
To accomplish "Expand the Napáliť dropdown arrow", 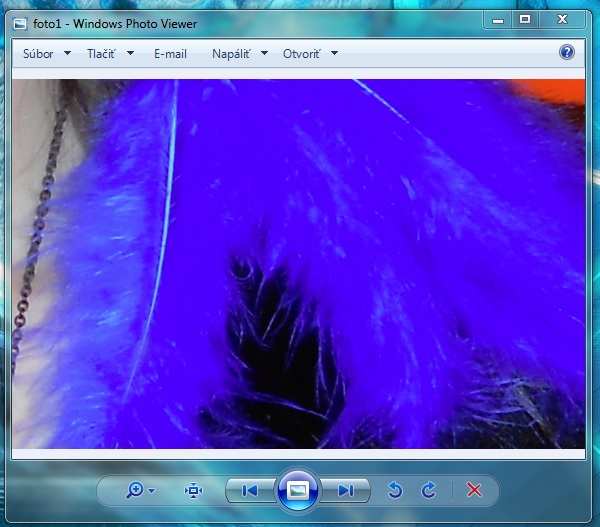I will click(264, 54).
